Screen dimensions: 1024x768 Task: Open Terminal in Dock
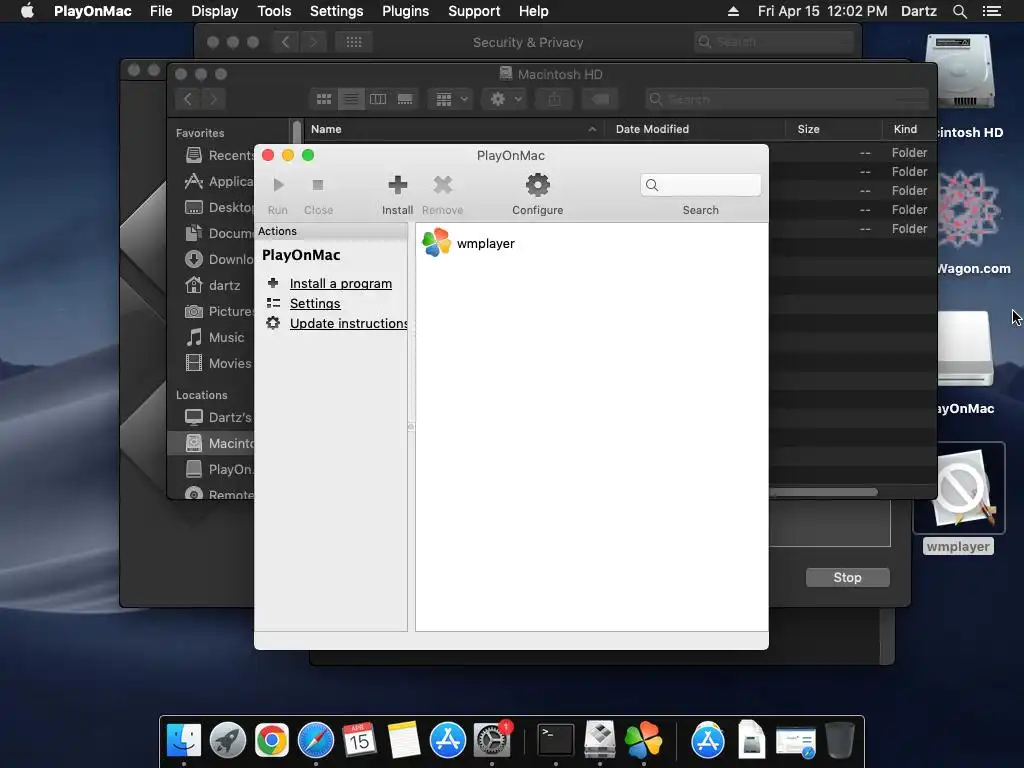point(556,740)
